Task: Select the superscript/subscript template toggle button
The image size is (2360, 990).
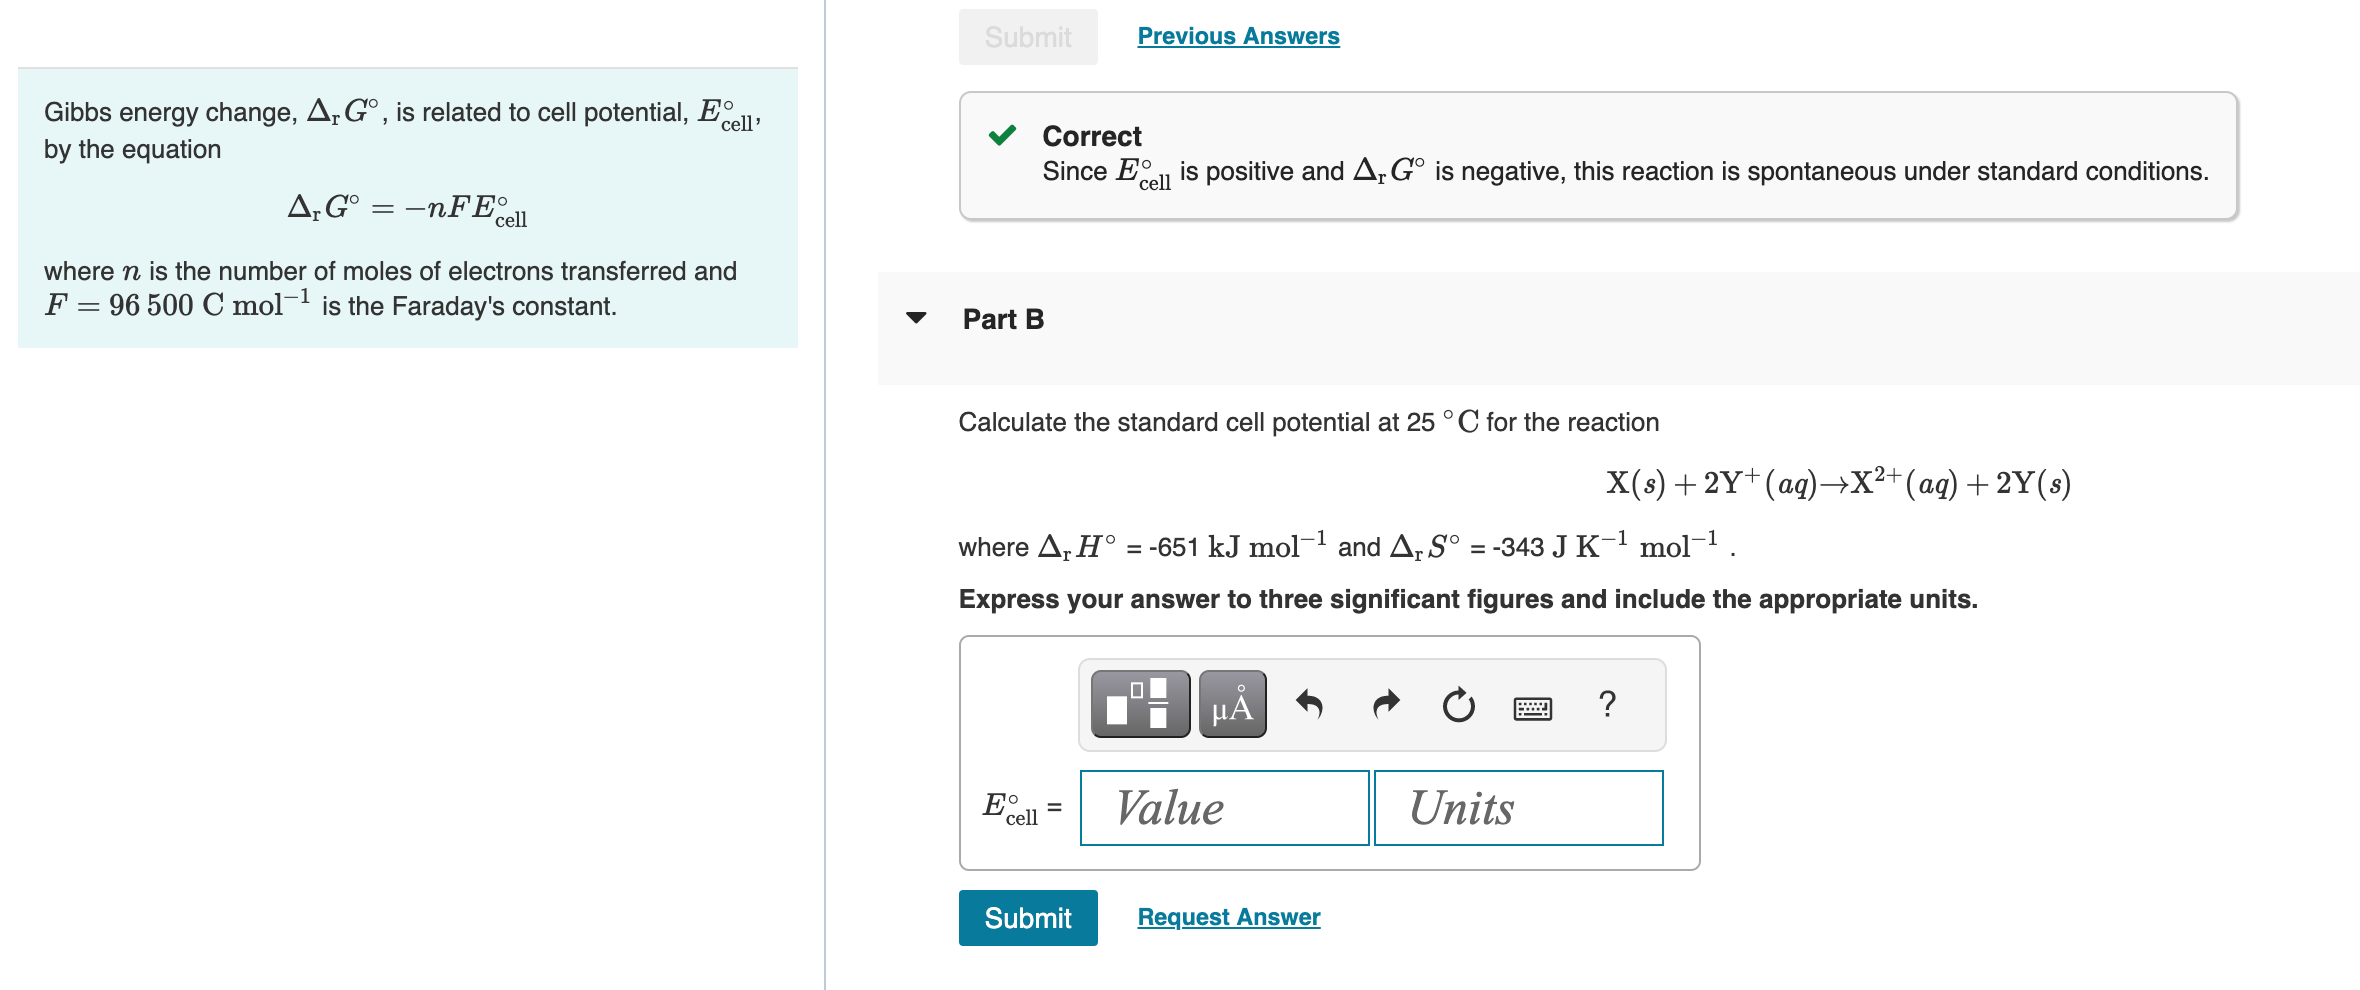Action: tap(1139, 704)
